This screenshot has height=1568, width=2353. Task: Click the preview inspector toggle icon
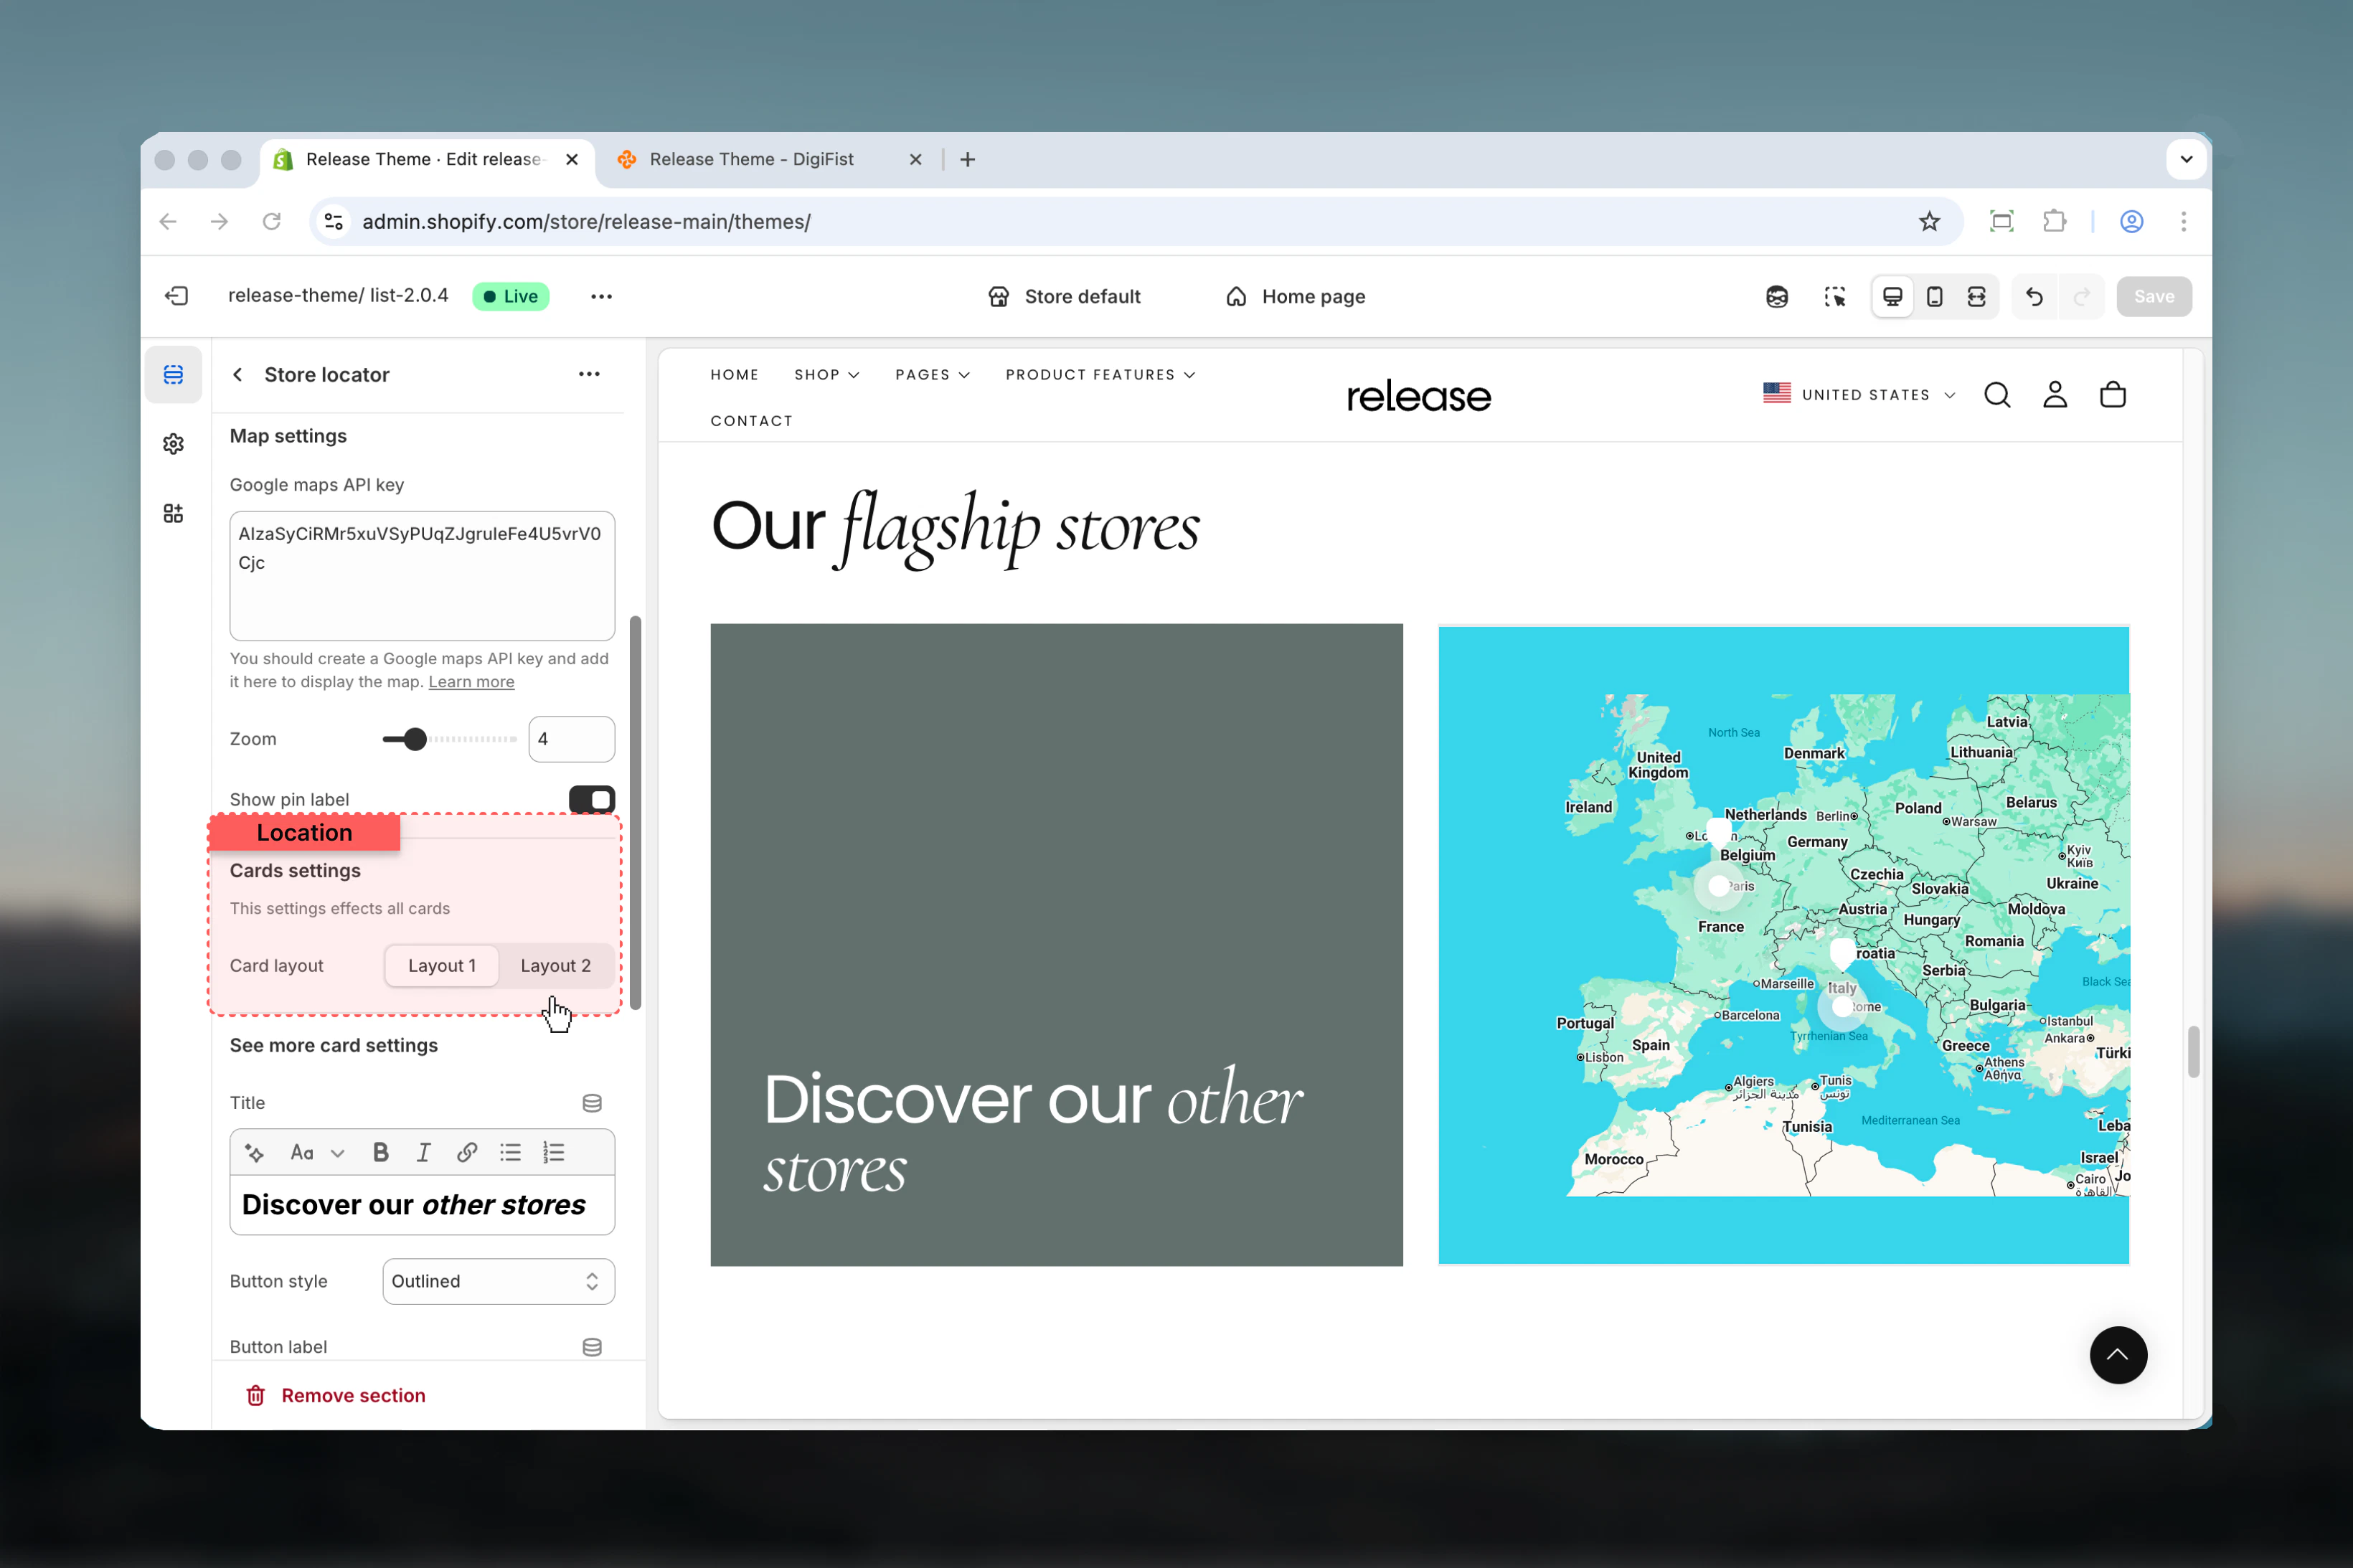[1835, 297]
